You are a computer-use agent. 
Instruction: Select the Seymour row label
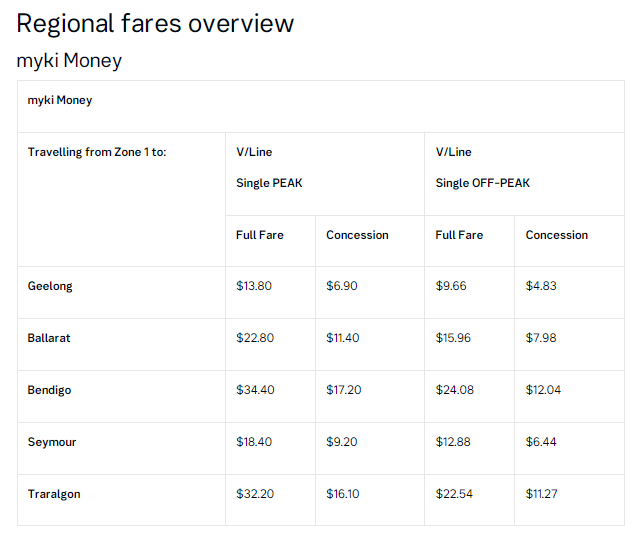[x=52, y=442]
